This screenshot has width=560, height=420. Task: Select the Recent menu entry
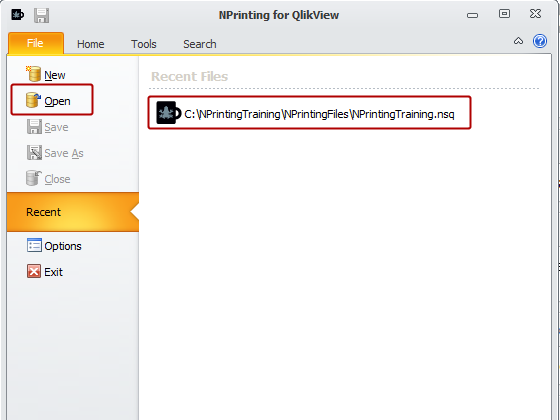click(72, 212)
